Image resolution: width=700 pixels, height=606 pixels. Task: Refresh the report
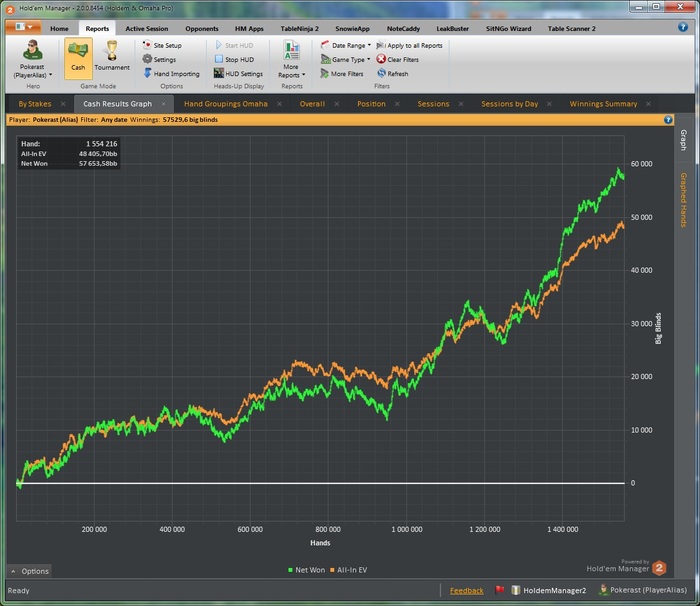(392, 74)
